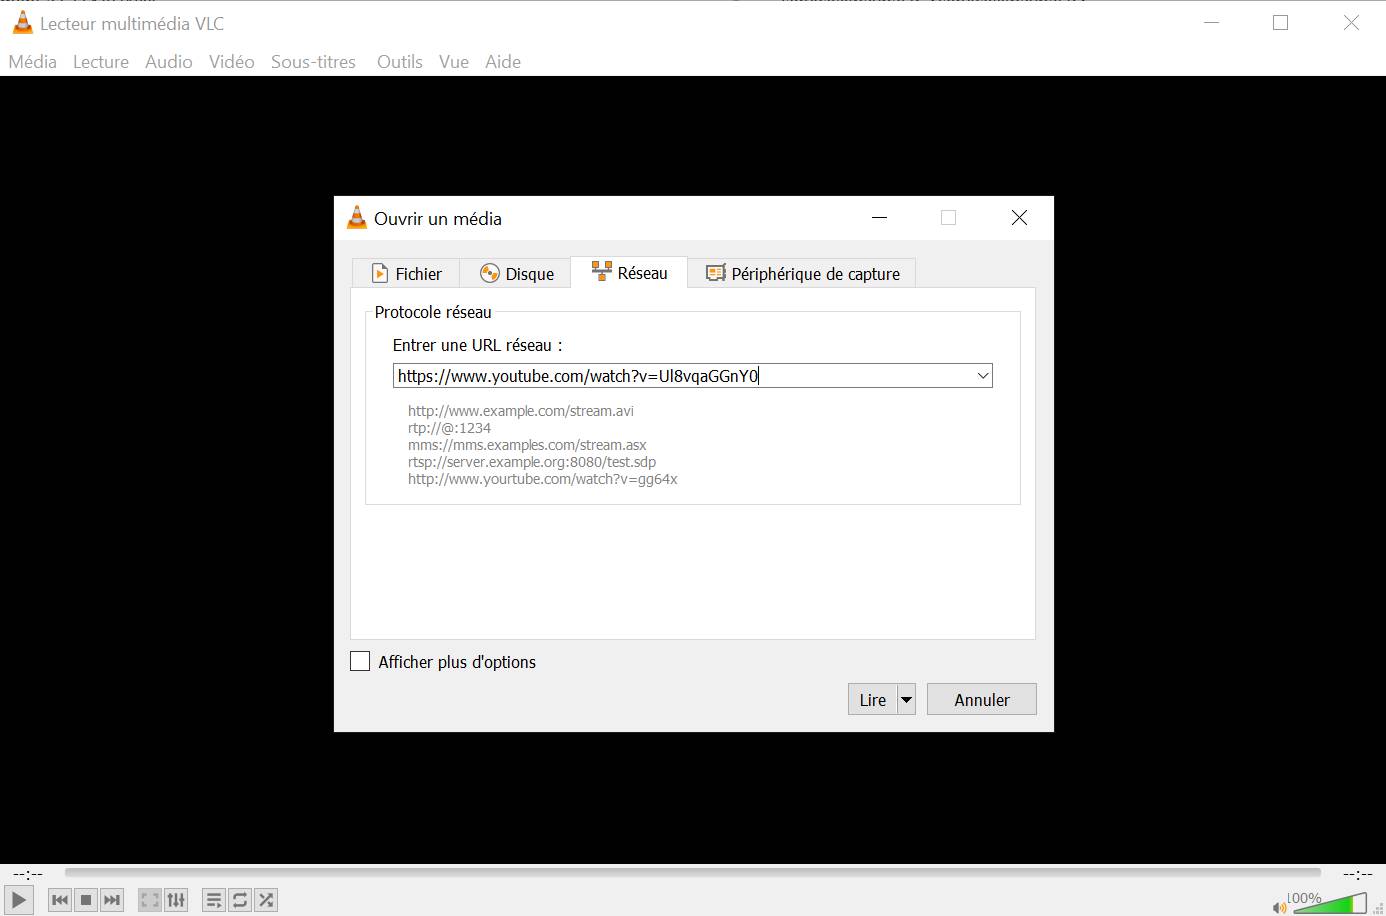Click the playback seek bar
Viewport: 1386px width, 916px height.
pyautogui.click(x=692, y=873)
